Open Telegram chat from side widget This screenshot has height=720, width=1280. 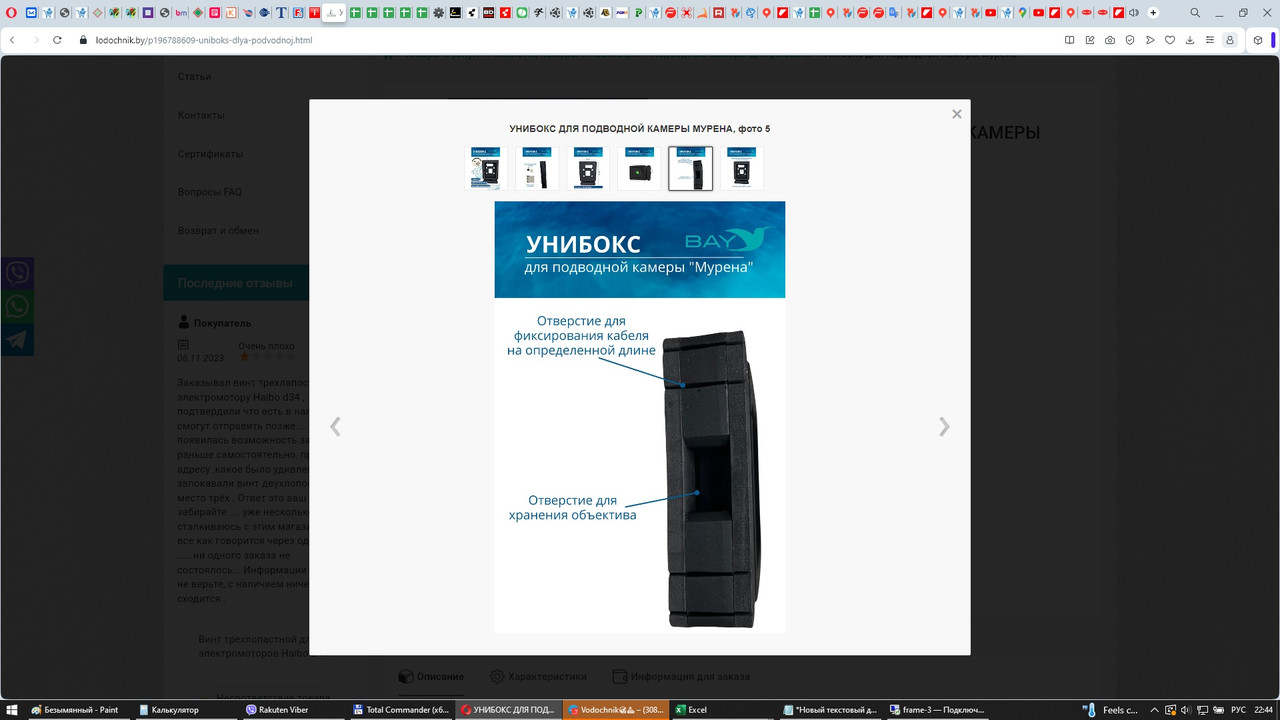17,339
